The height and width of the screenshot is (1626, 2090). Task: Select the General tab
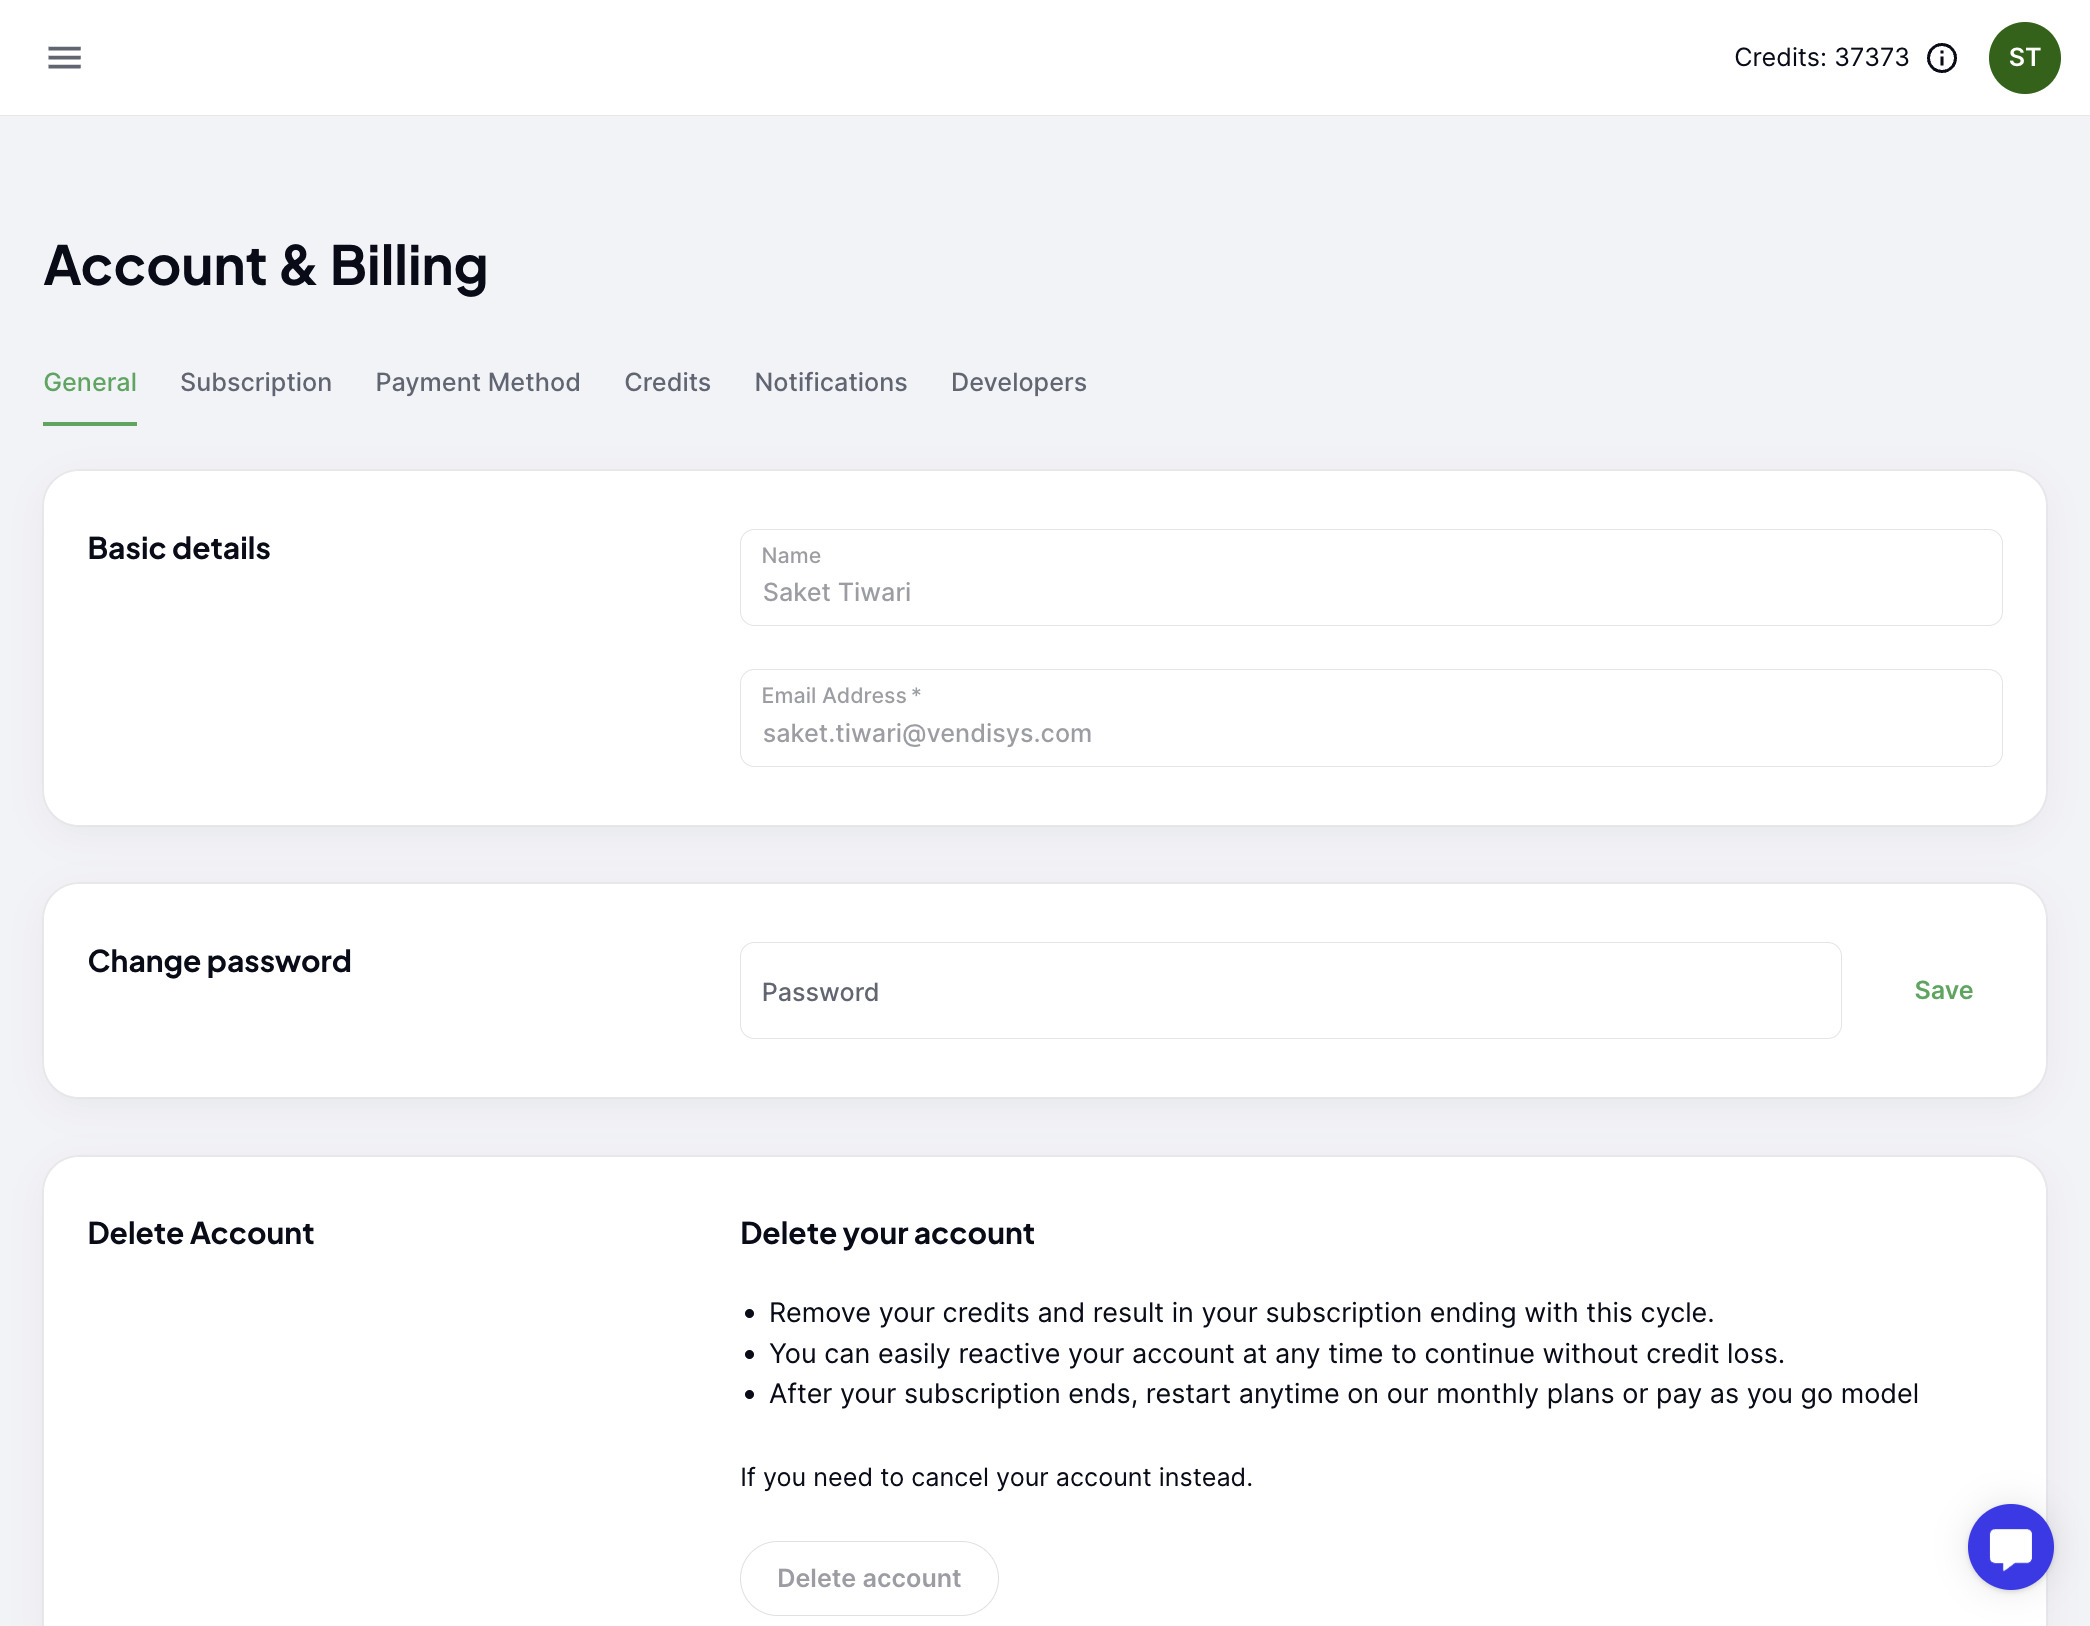[90, 382]
